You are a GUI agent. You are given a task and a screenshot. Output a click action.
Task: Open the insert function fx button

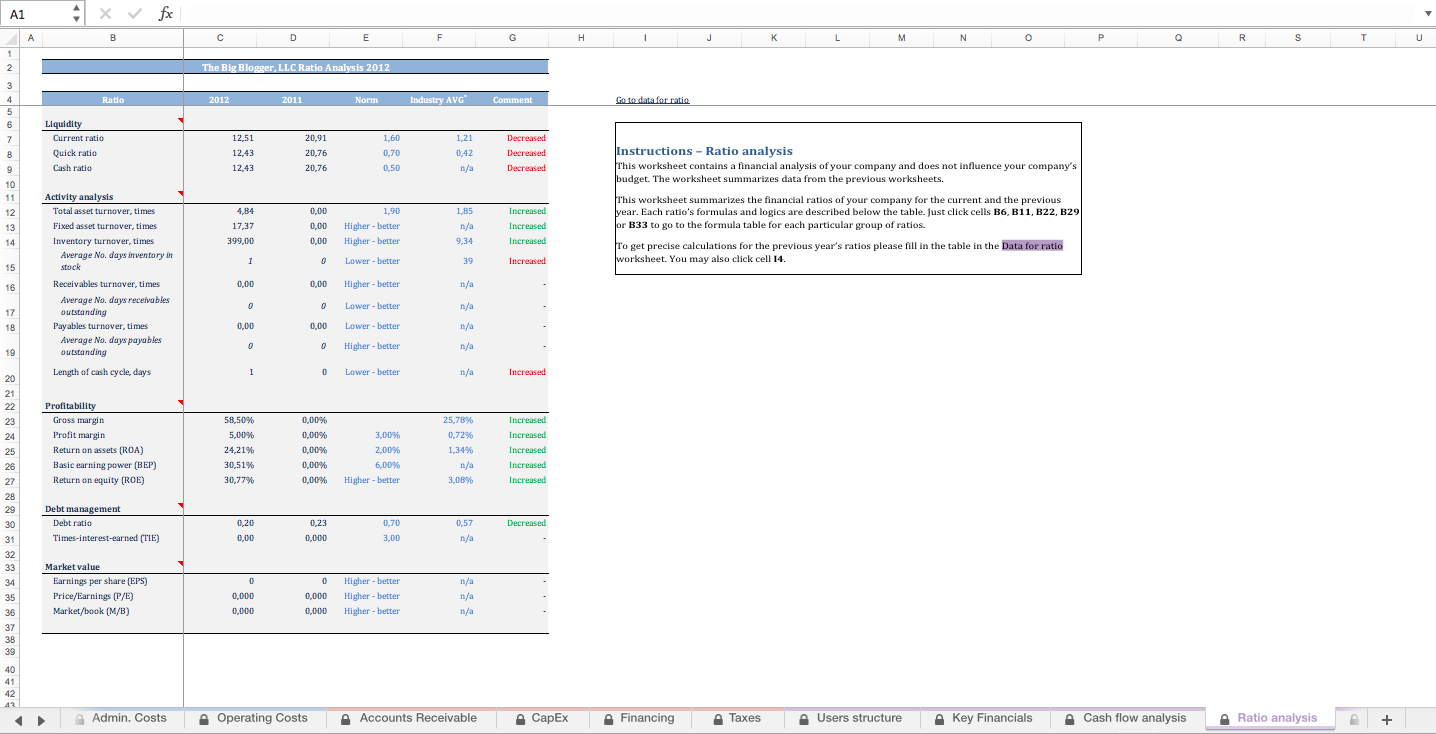(x=166, y=13)
